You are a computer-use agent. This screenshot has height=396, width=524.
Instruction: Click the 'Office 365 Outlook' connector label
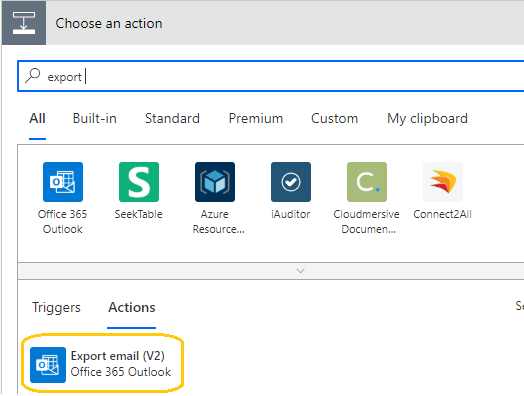pos(62,222)
